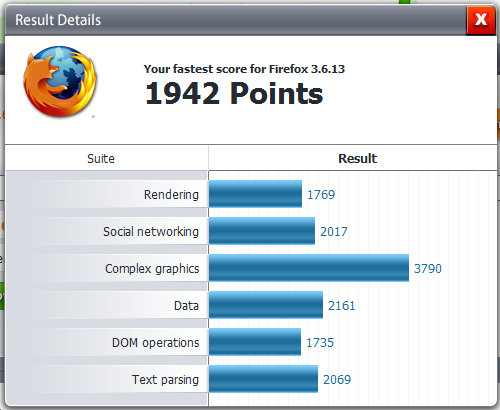The image size is (500, 410).
Task: Click the Rendering result bar
Action: 255,194
